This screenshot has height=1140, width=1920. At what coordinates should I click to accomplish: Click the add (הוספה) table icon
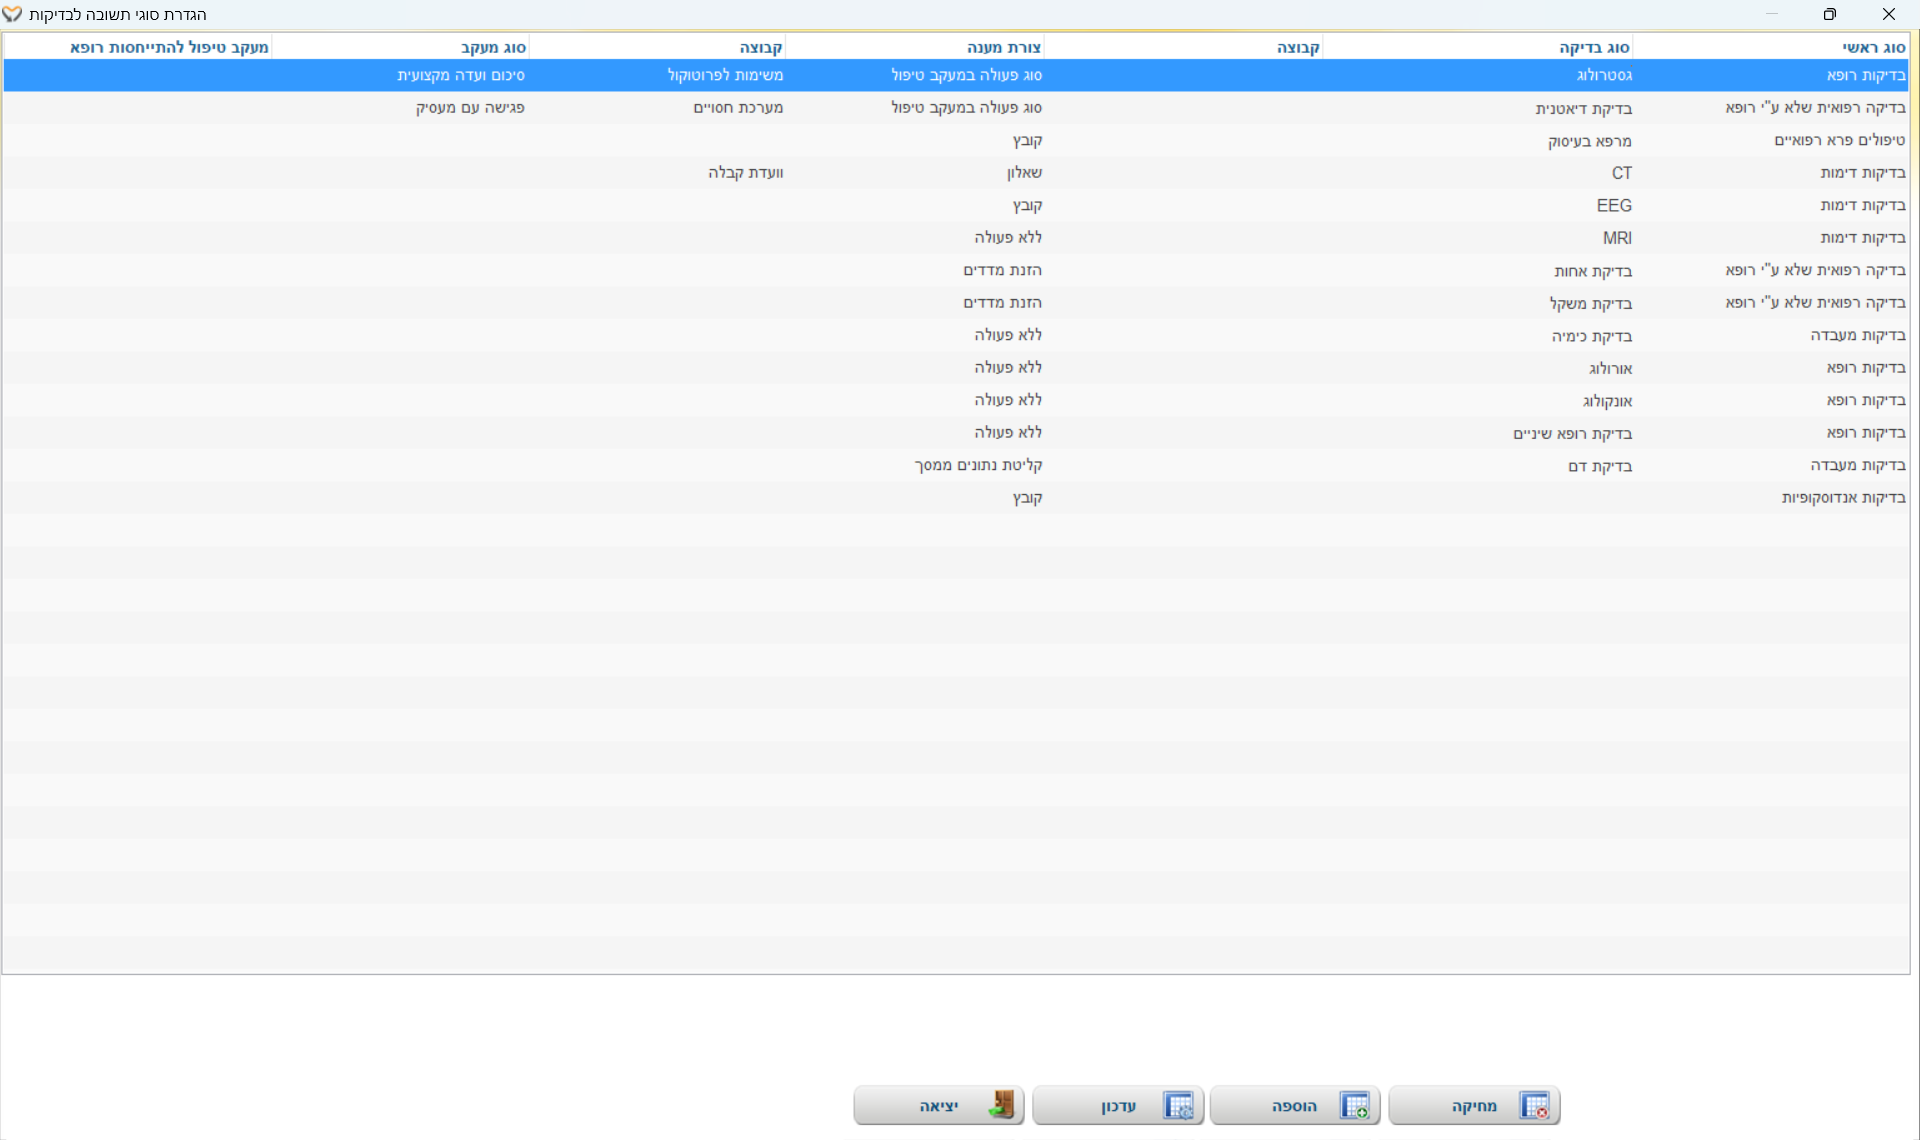(1355, 1106)
